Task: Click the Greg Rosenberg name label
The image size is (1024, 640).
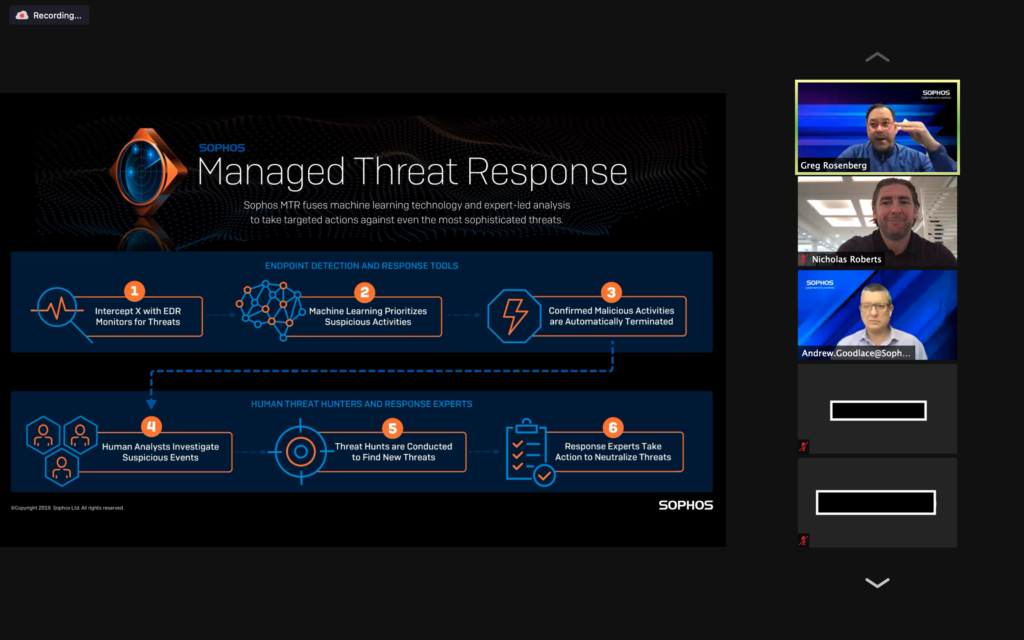Action: 833,165
